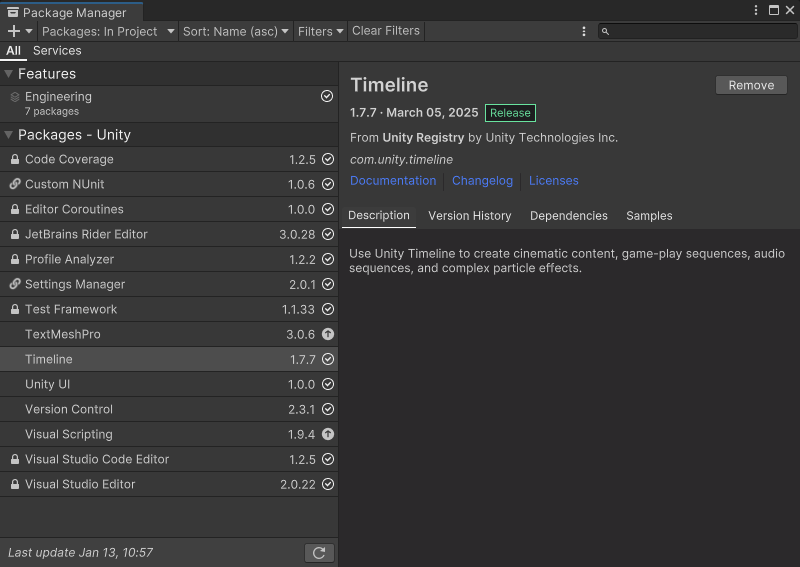800x567 pixels.
Task: Open the Dependencies tab
Action: (x=568, y=216)
